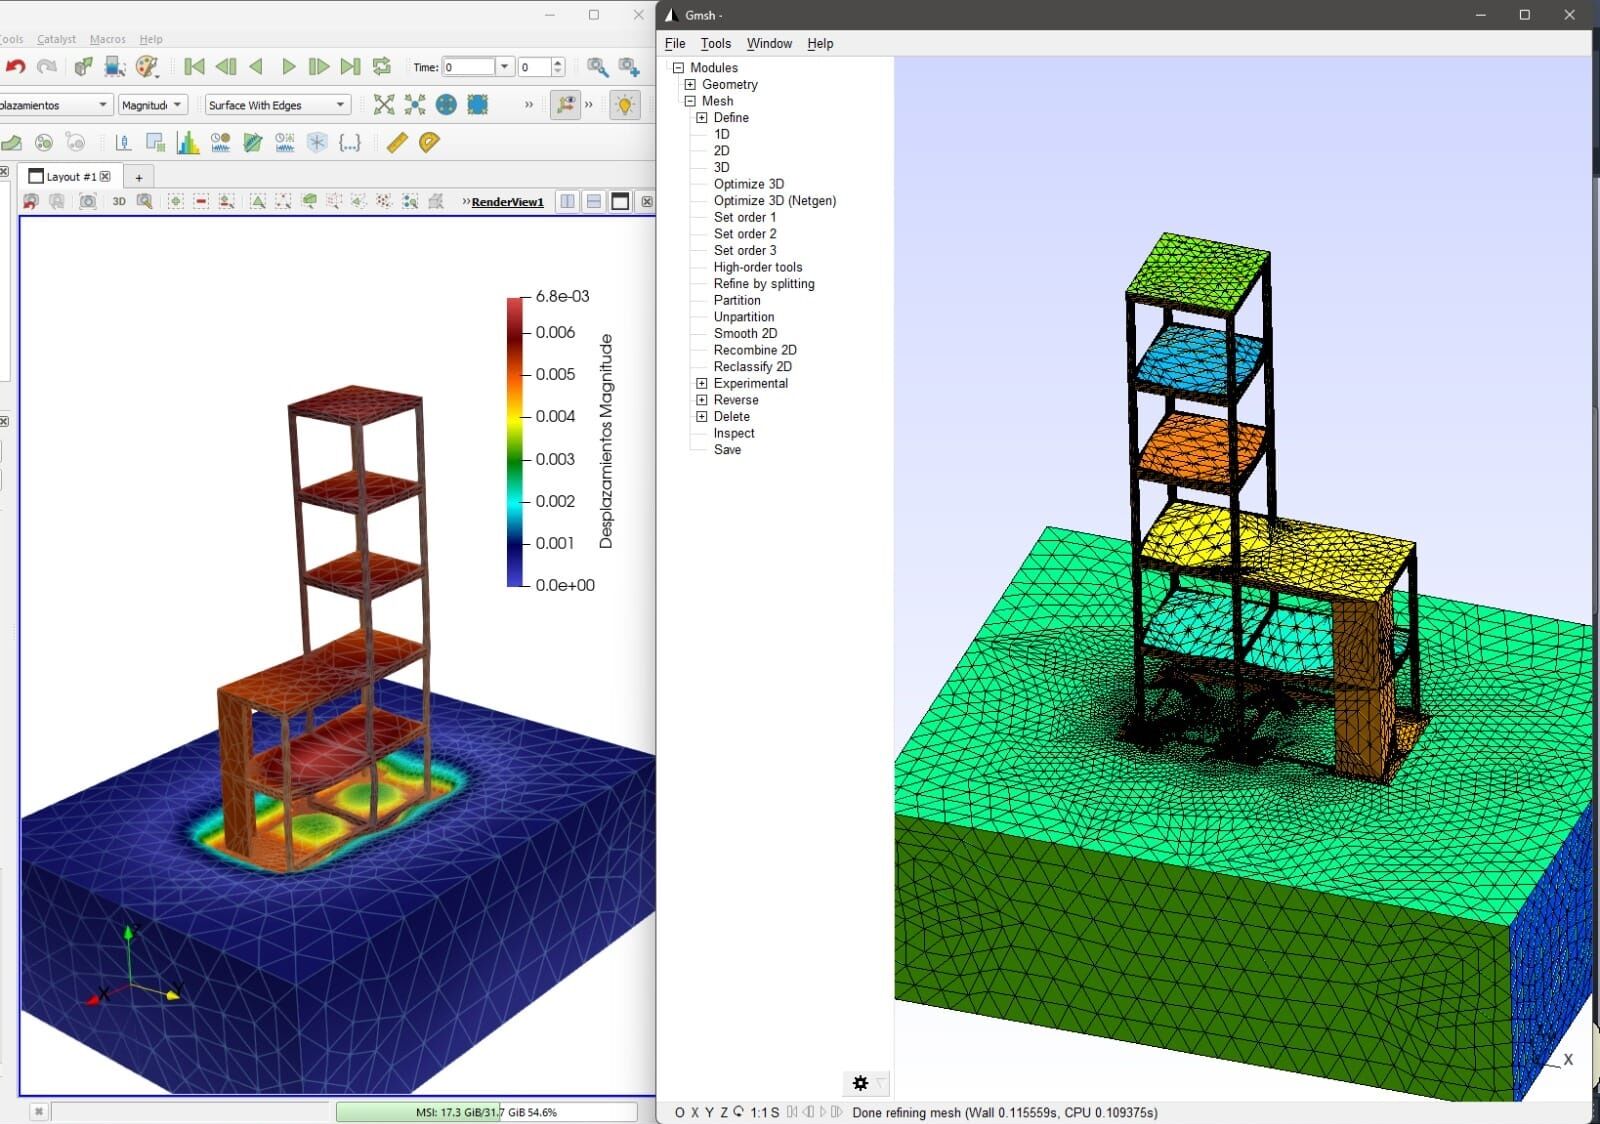
Task: Click the Play animation button
Action: click(288, 67)
